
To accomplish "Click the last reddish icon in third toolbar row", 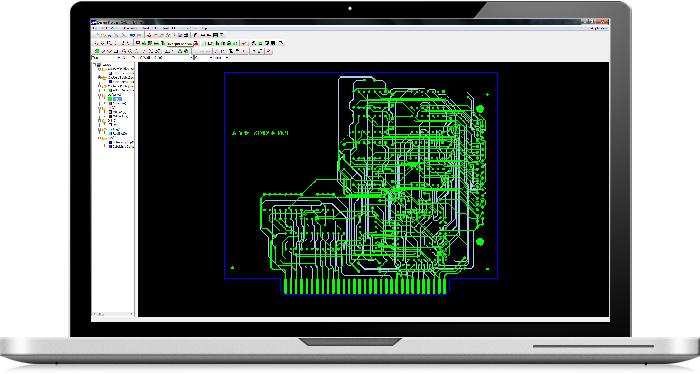I will point(268,51).
